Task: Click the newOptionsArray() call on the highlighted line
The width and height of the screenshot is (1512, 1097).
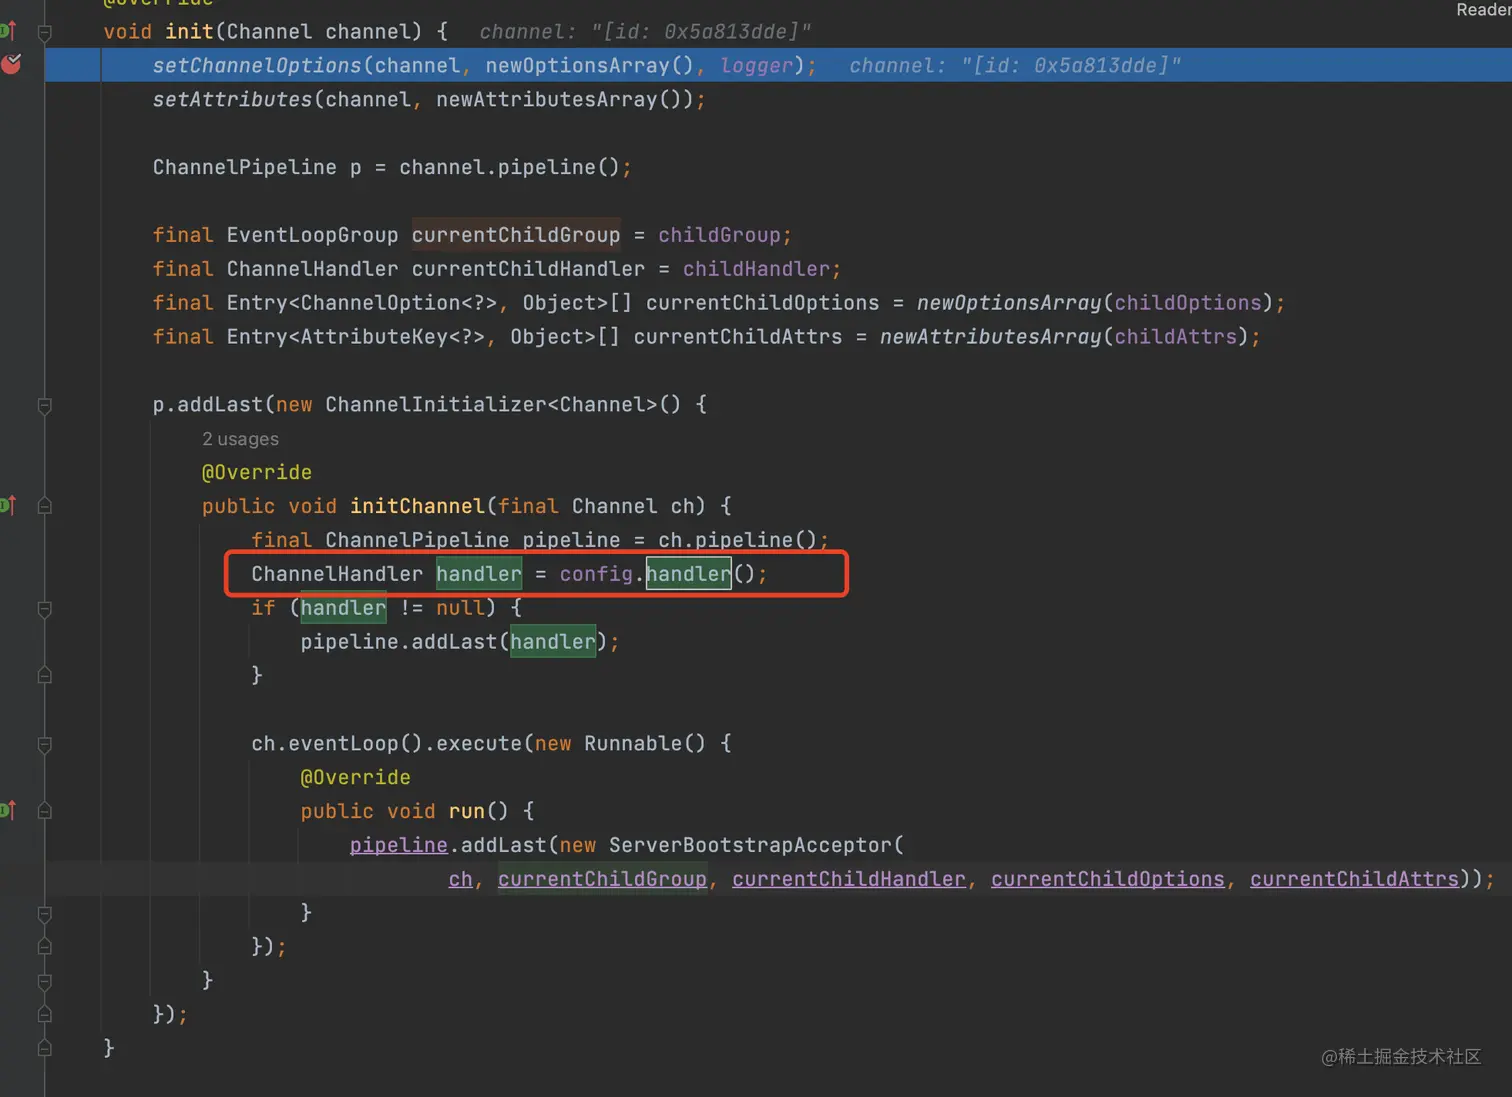Action: coord(589,65)
